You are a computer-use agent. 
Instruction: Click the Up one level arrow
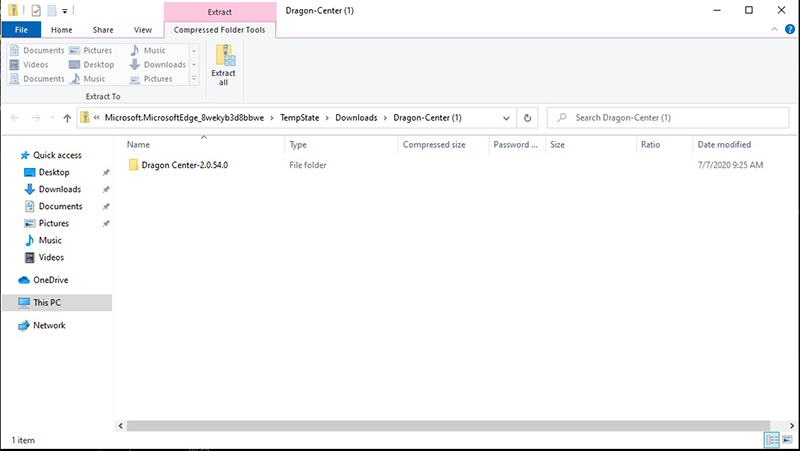[x=67, y=118]
